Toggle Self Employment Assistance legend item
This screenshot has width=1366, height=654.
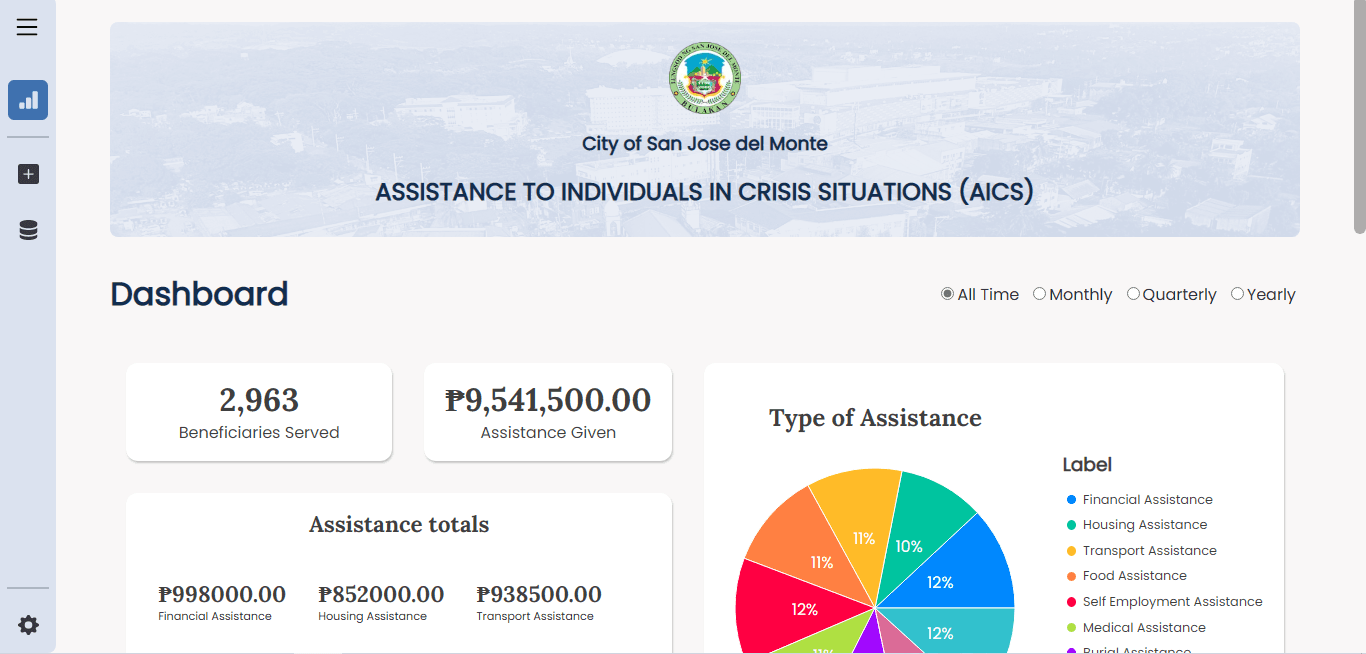pos(1164,601)
